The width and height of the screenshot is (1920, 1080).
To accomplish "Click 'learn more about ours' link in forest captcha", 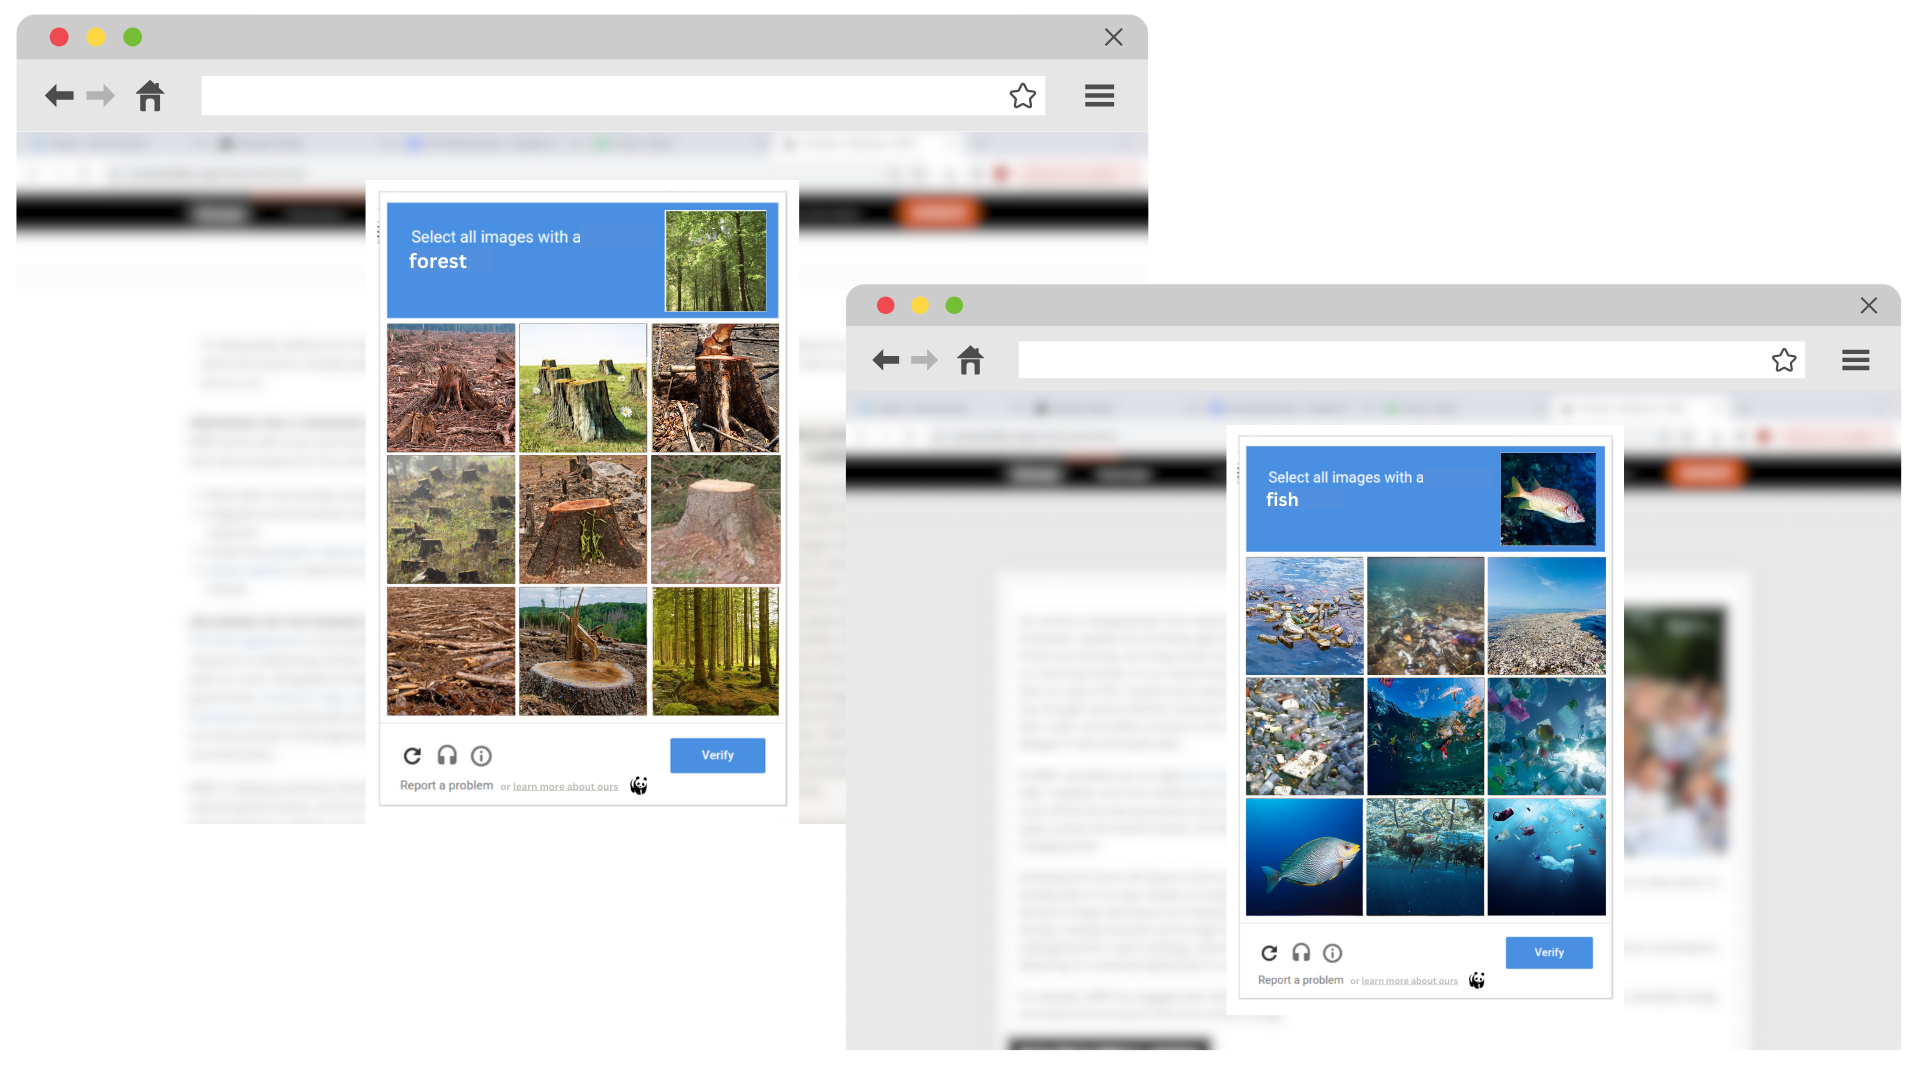I will (x=565, y=787).
